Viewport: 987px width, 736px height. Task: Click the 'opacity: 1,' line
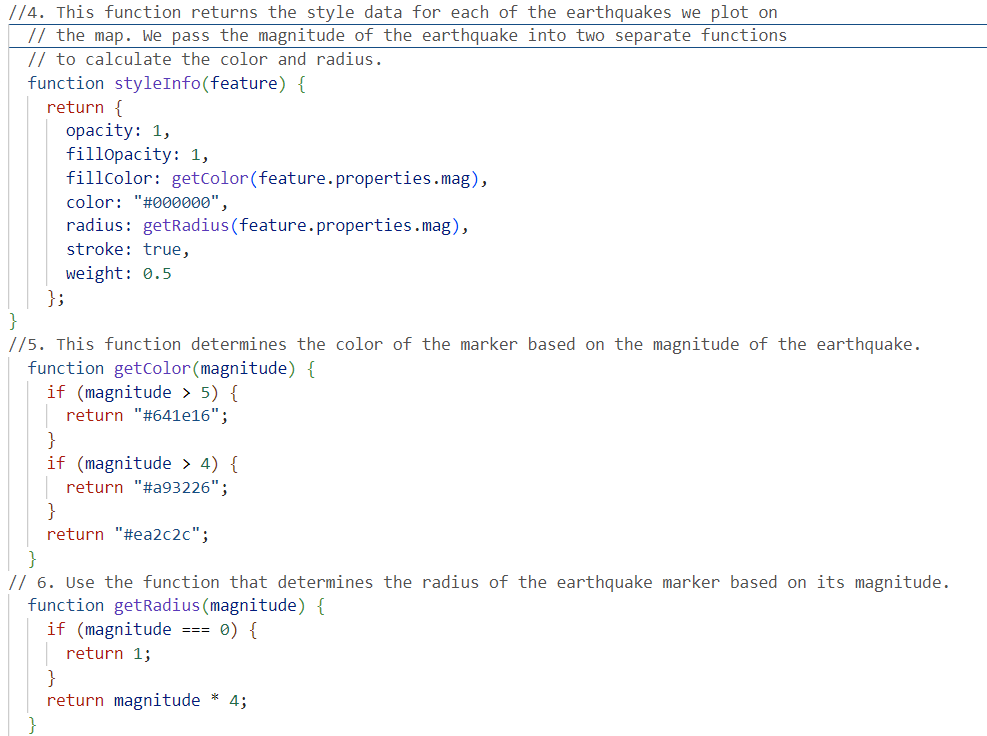(x=118, y=130)
